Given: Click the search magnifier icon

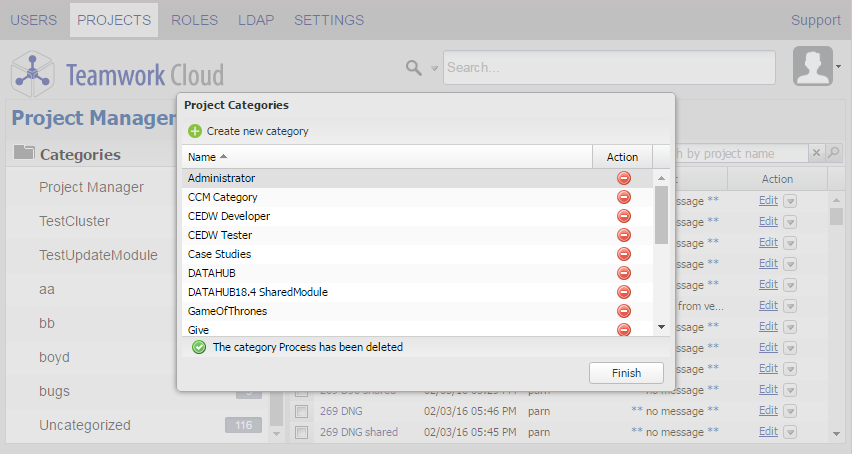Looking at the screenshot, I should pyautogui.click(x=413, y=68).
